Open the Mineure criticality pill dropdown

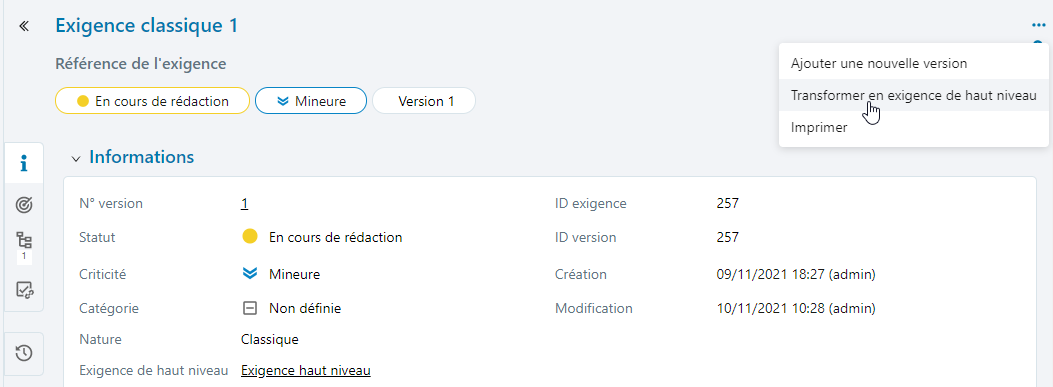pyautogui.click(x=311, y=101)
